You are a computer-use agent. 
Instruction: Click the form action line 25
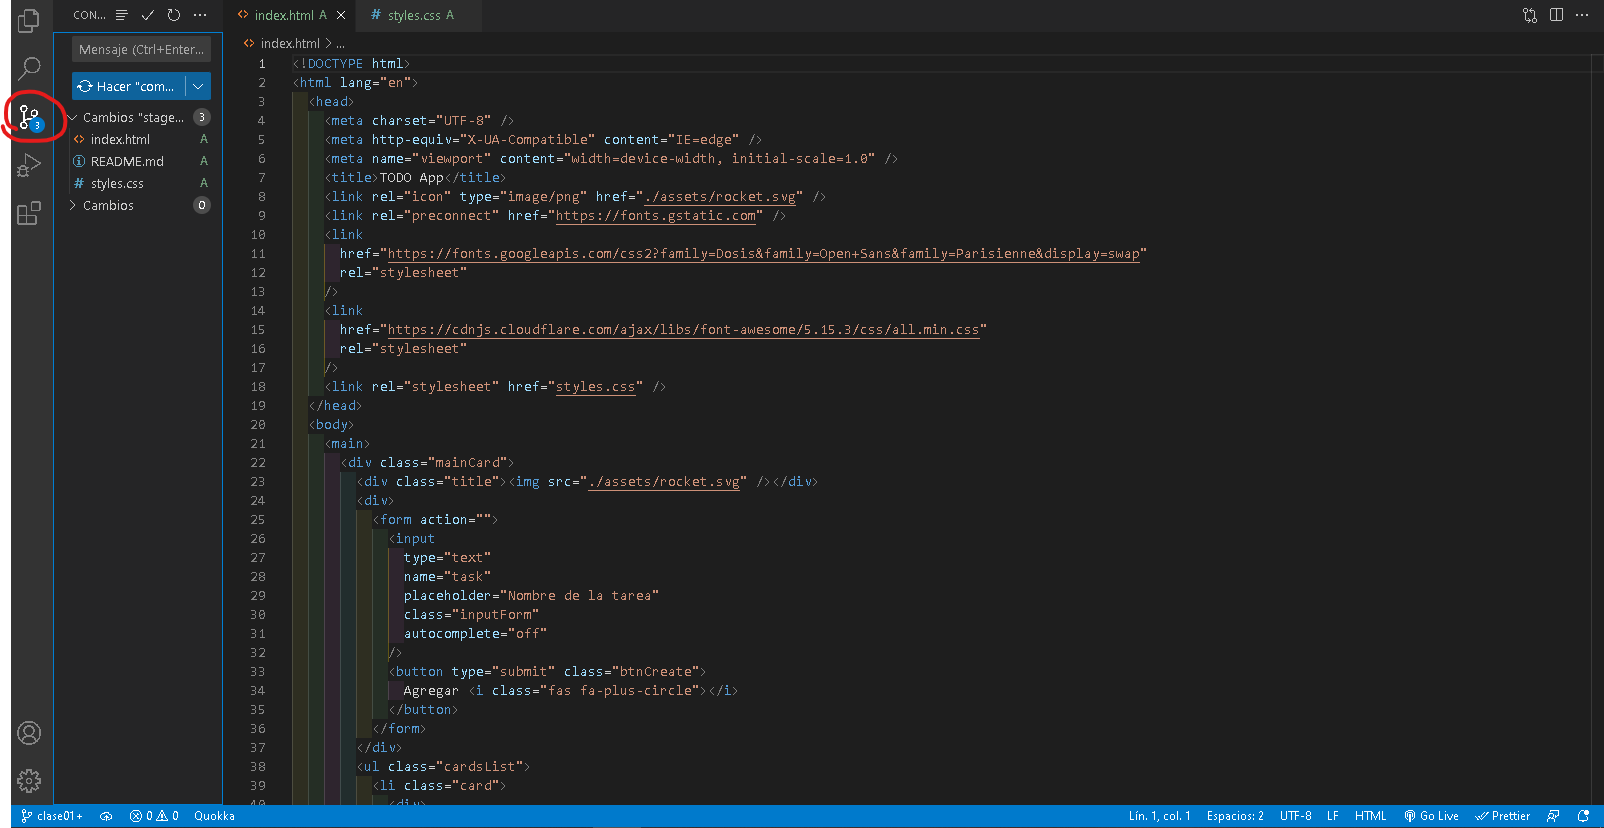point(435,520)
